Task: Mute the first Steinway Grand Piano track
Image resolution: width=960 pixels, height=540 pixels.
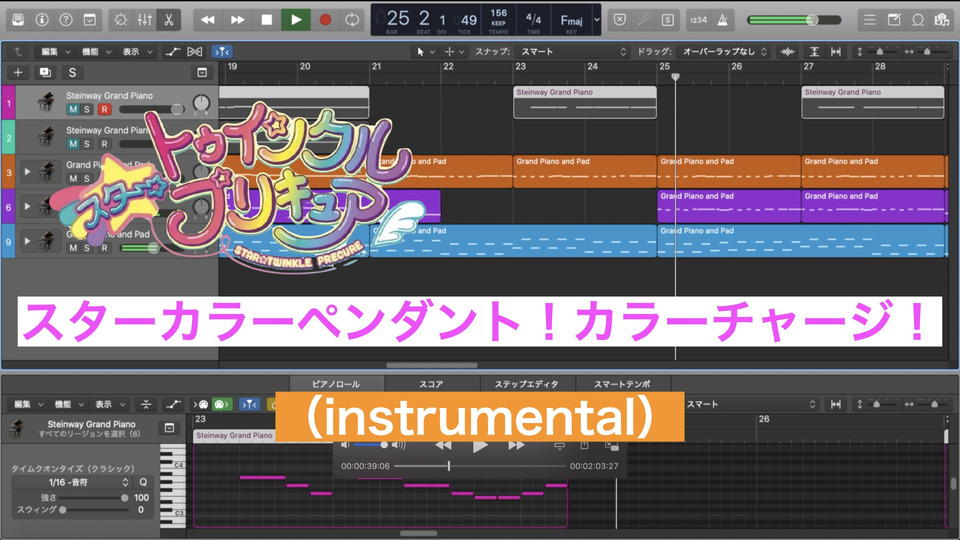Action: tap(73, 109)
